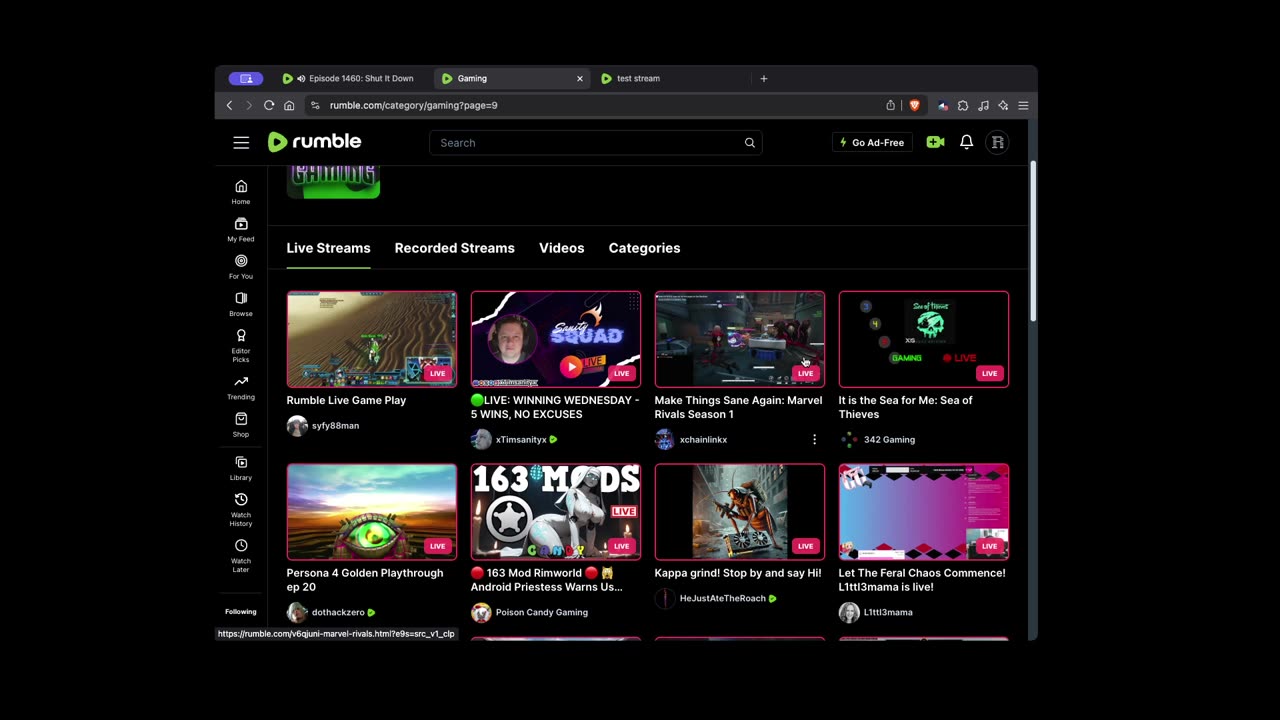Screen dimensions: 1280x720
Task: Click the search magnifier icon
Action: (749, 143)
